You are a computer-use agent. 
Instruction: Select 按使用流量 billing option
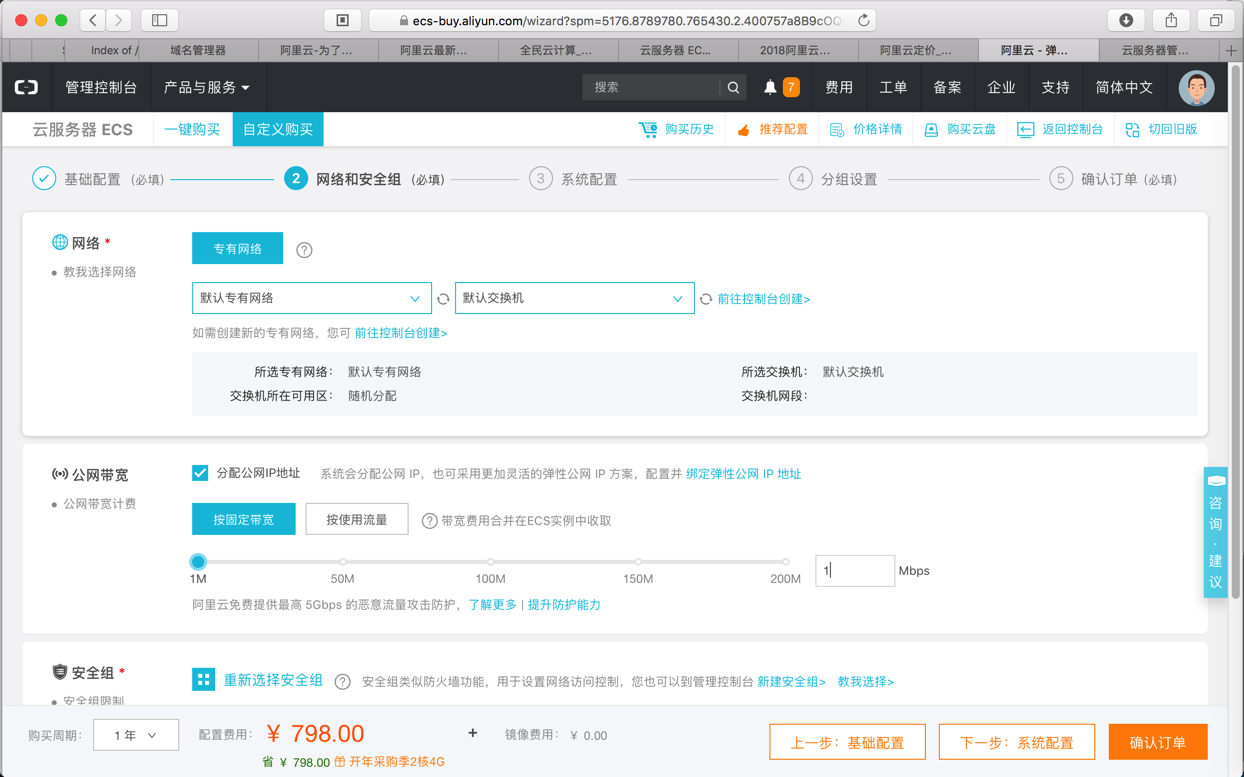[x=357, y=520]
